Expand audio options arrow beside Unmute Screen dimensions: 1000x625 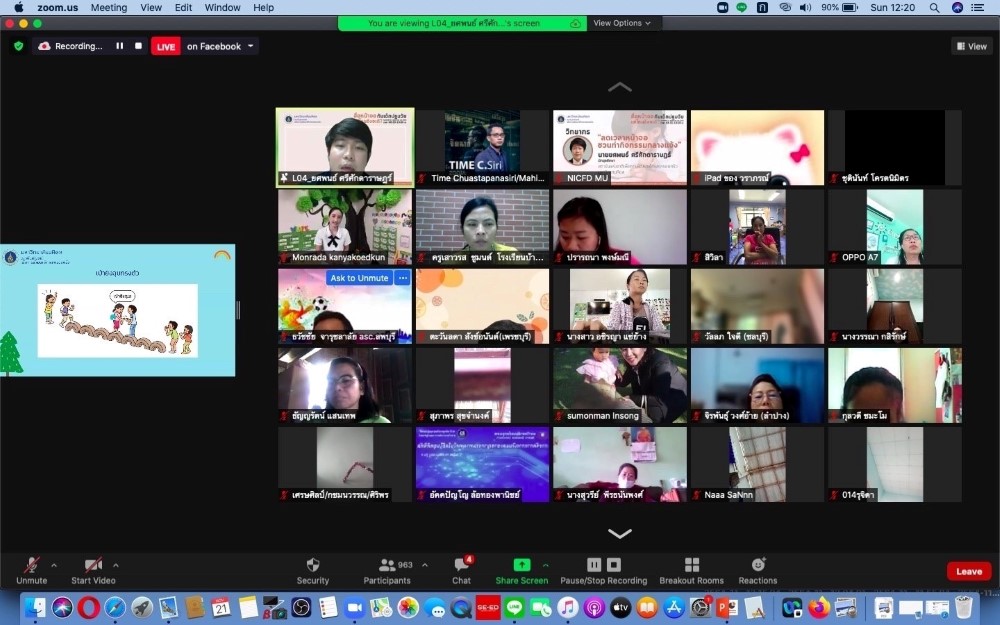[54, 565]
